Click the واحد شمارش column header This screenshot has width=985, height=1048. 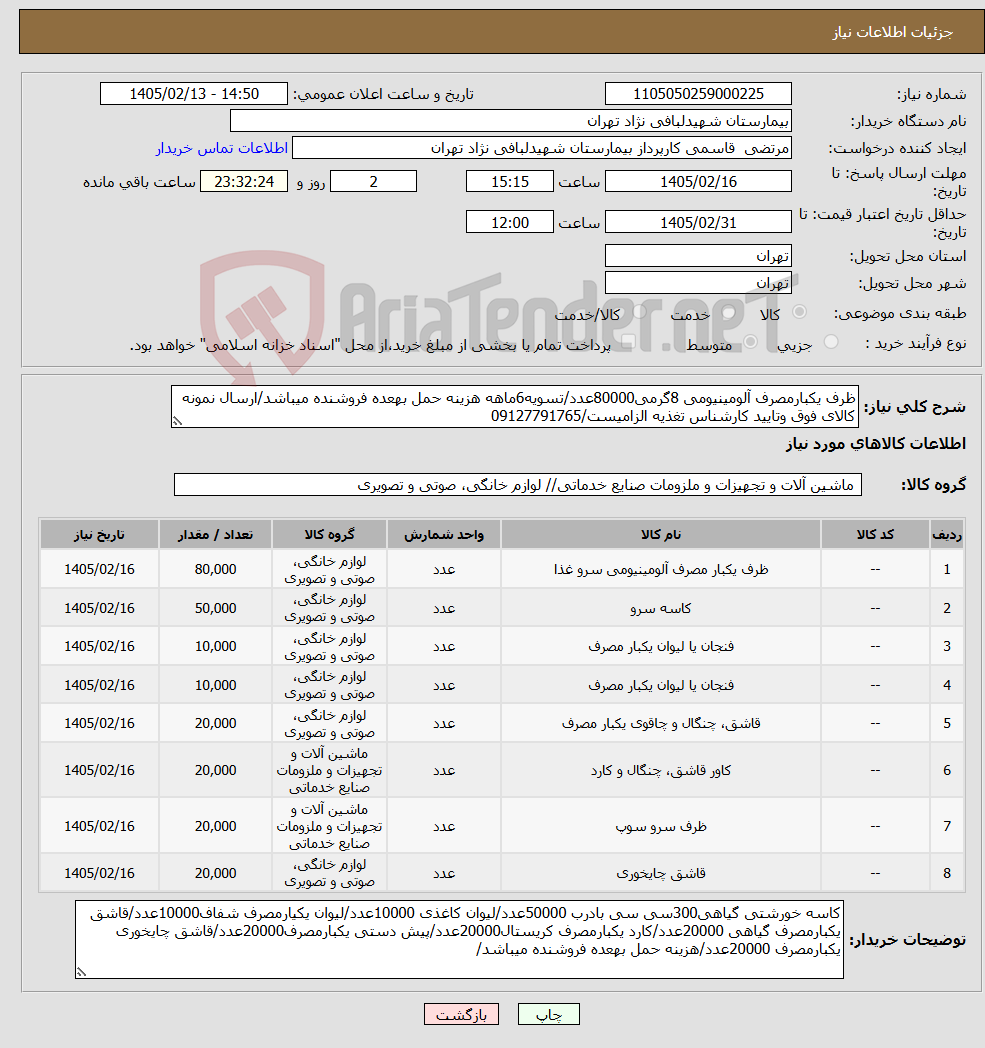click(444, 535)
